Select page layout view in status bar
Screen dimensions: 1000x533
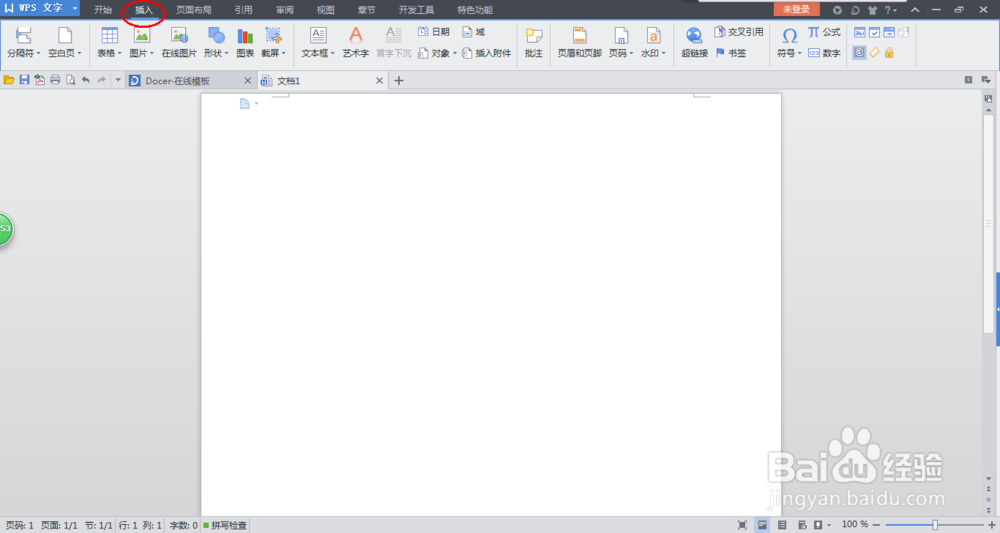tap(762, 525)
